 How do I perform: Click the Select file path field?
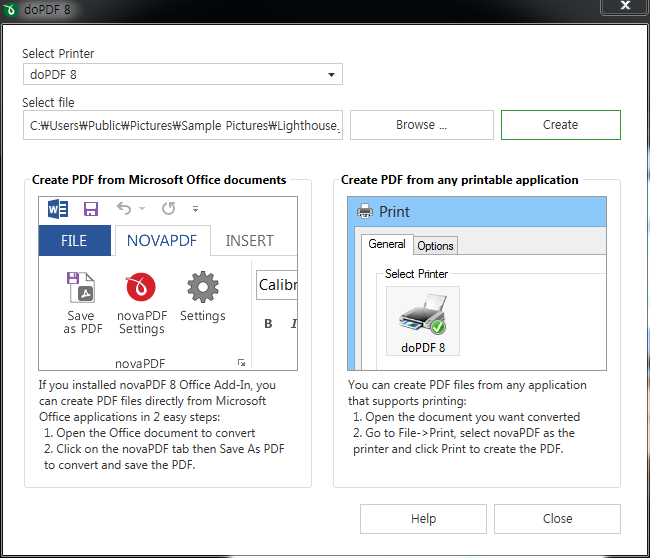[x=183, y=125]
